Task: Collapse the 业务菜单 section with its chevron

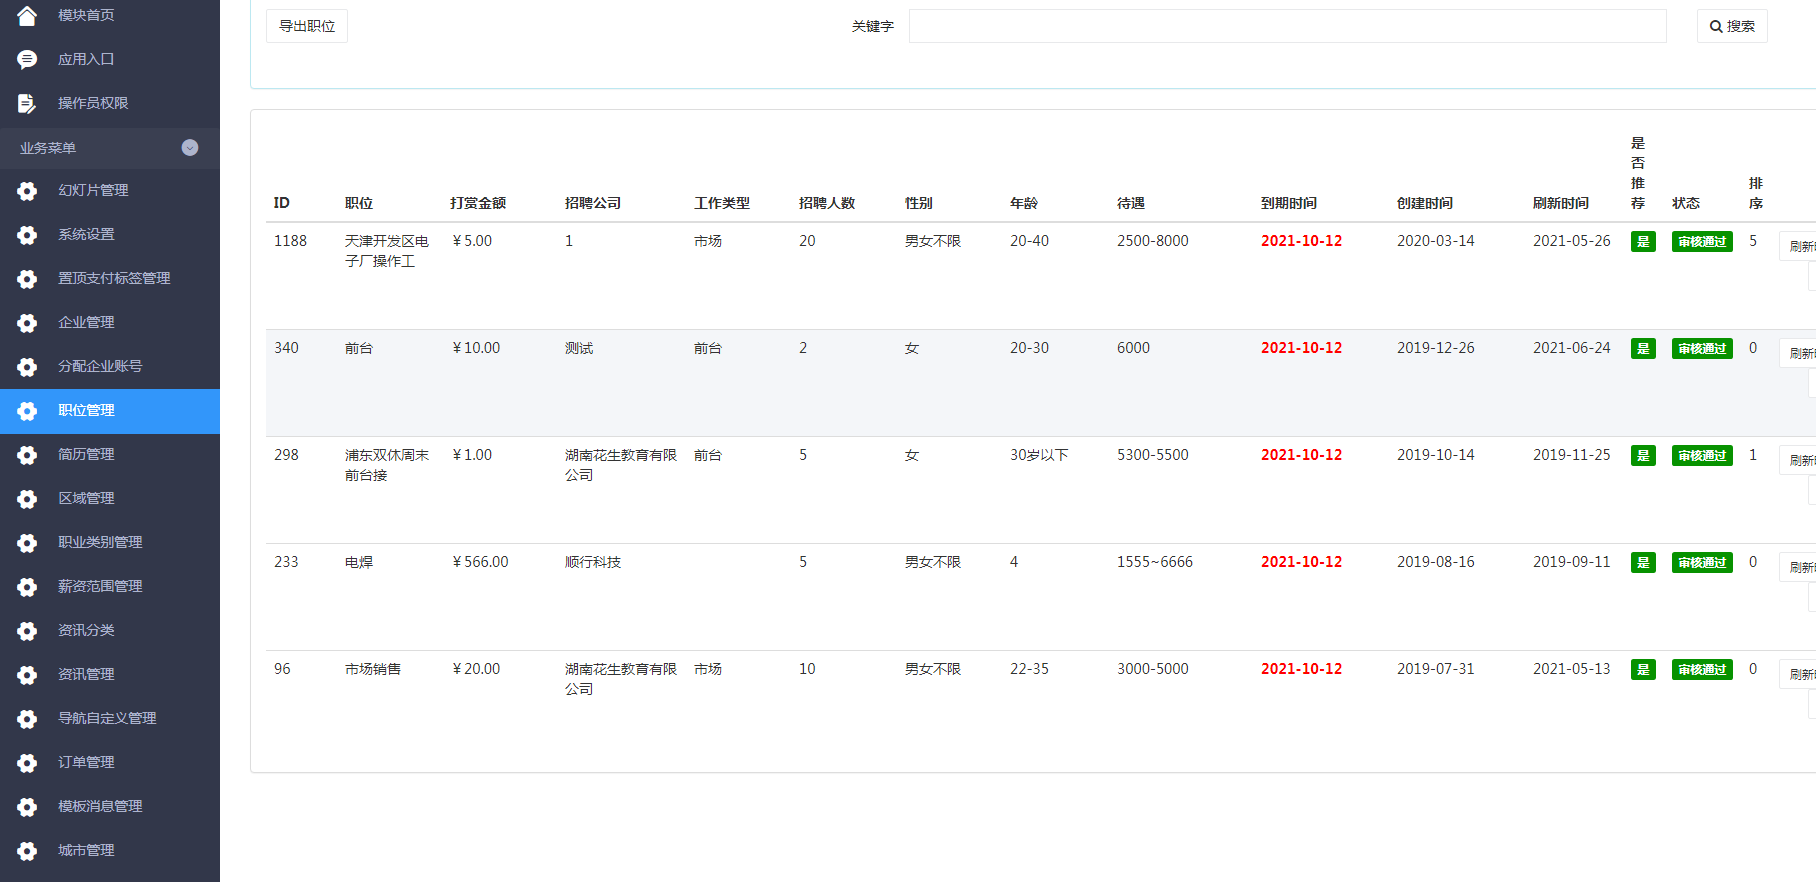Action: [x=190, y=148]
